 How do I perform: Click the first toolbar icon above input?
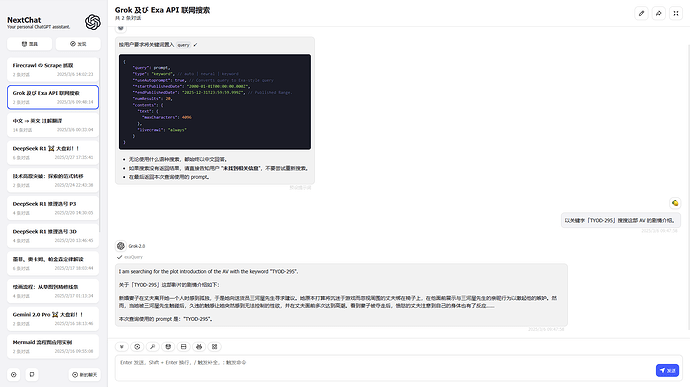122,347
